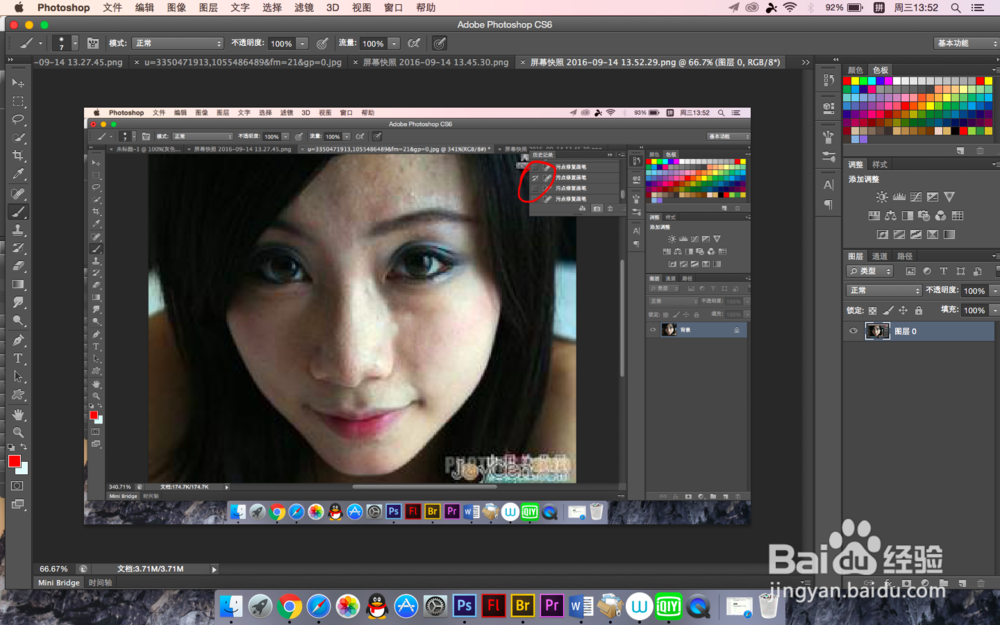The image size is (1000, 625).
Task: Add a Channel Mixer adjustment
Action: (940, 216)
